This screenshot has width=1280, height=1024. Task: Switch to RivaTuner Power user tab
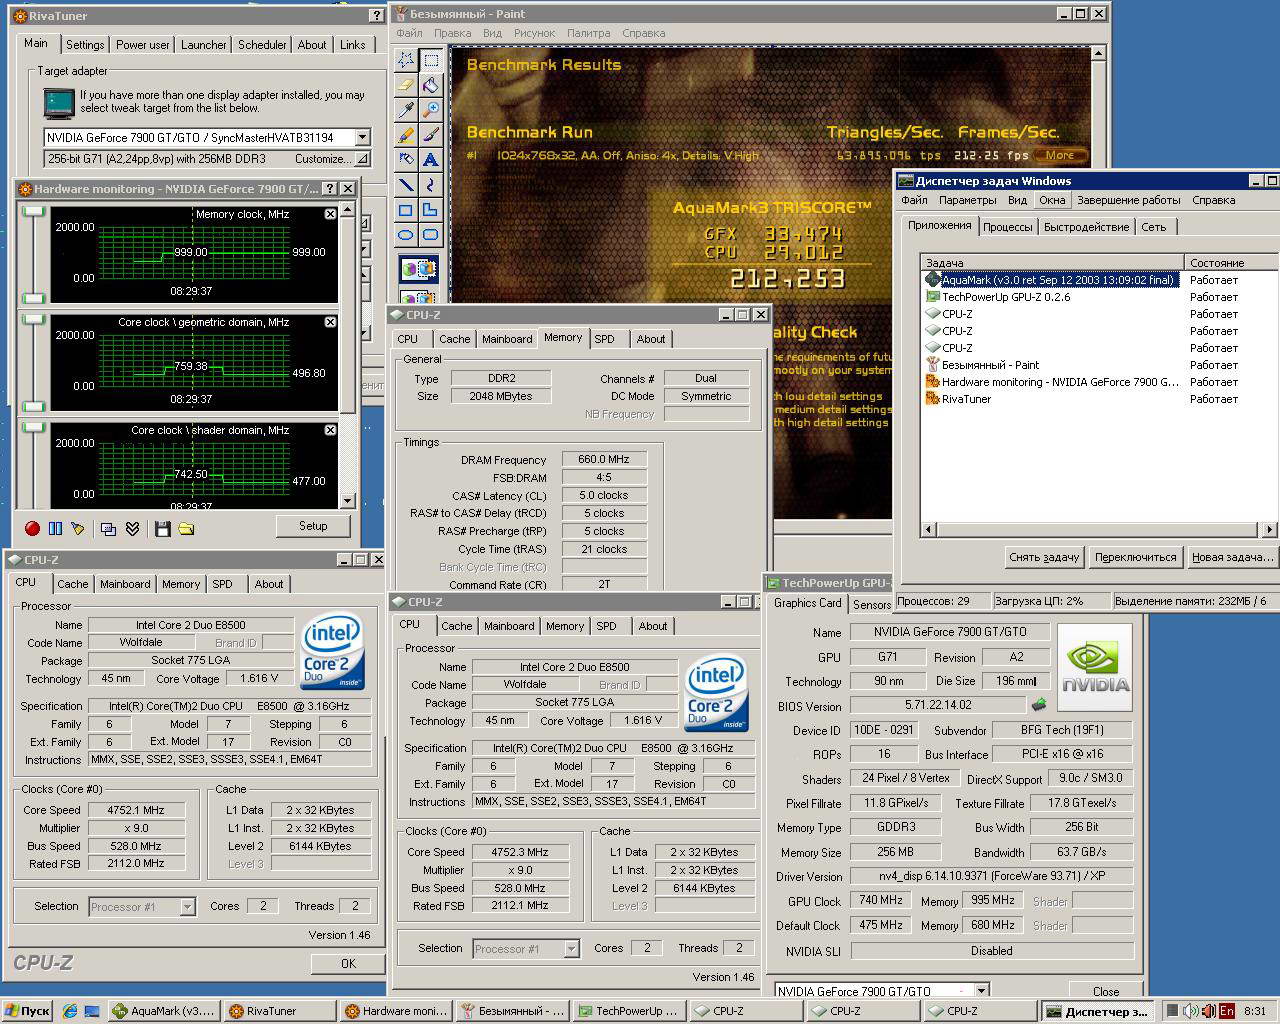click(x=142, y=45)
